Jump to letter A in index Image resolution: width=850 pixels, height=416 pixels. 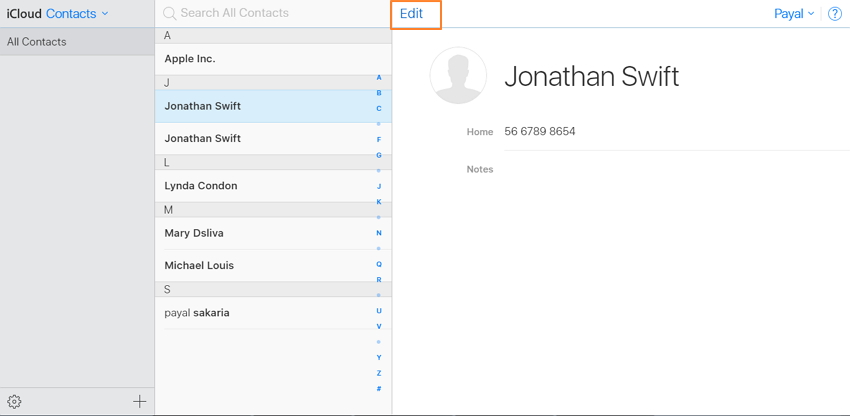379,77
